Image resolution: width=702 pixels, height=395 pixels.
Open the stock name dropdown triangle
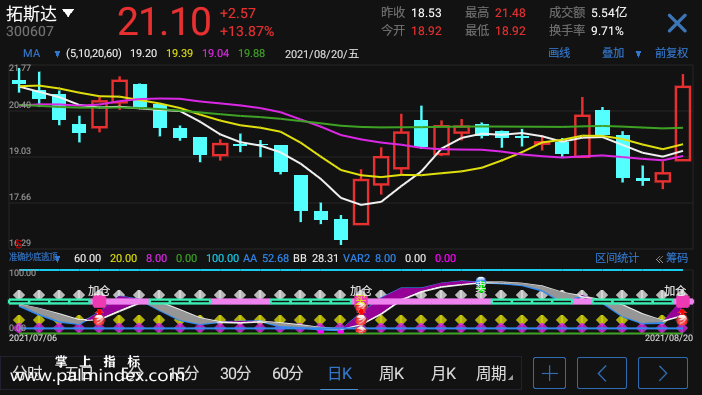point(68,13)
